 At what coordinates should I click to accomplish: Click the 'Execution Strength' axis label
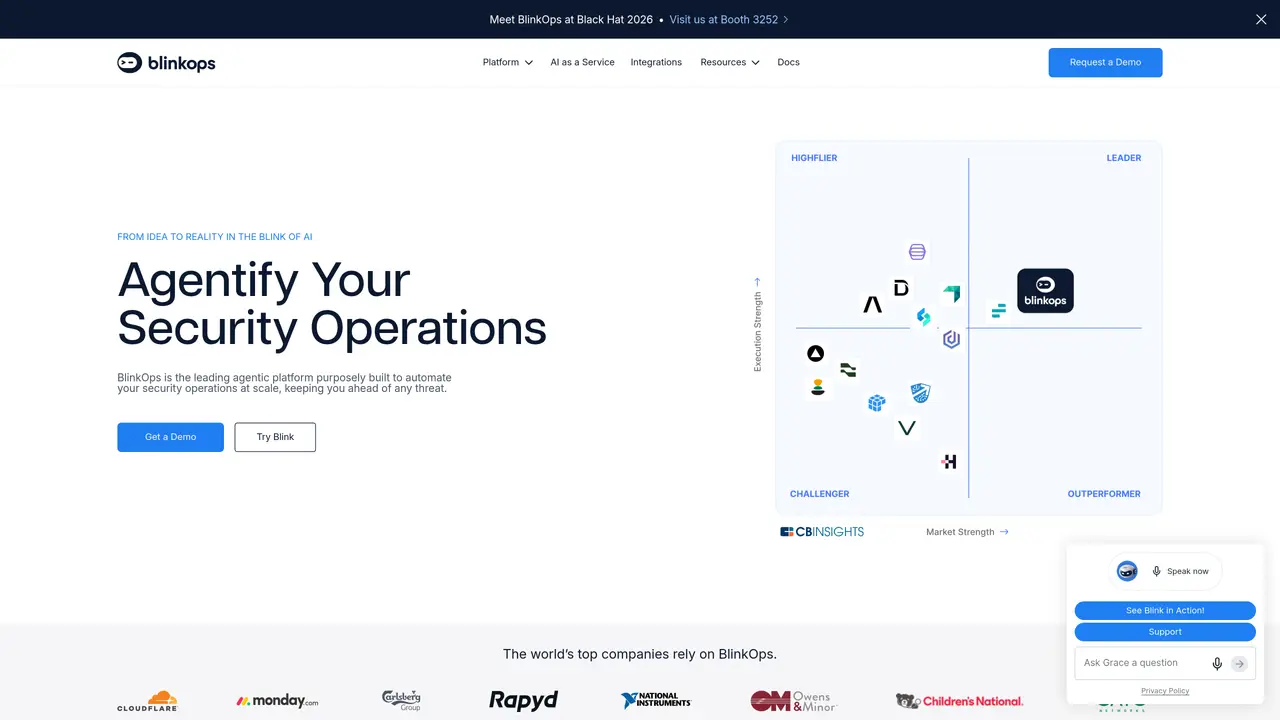pyautogui.click(x=757, y=332)
